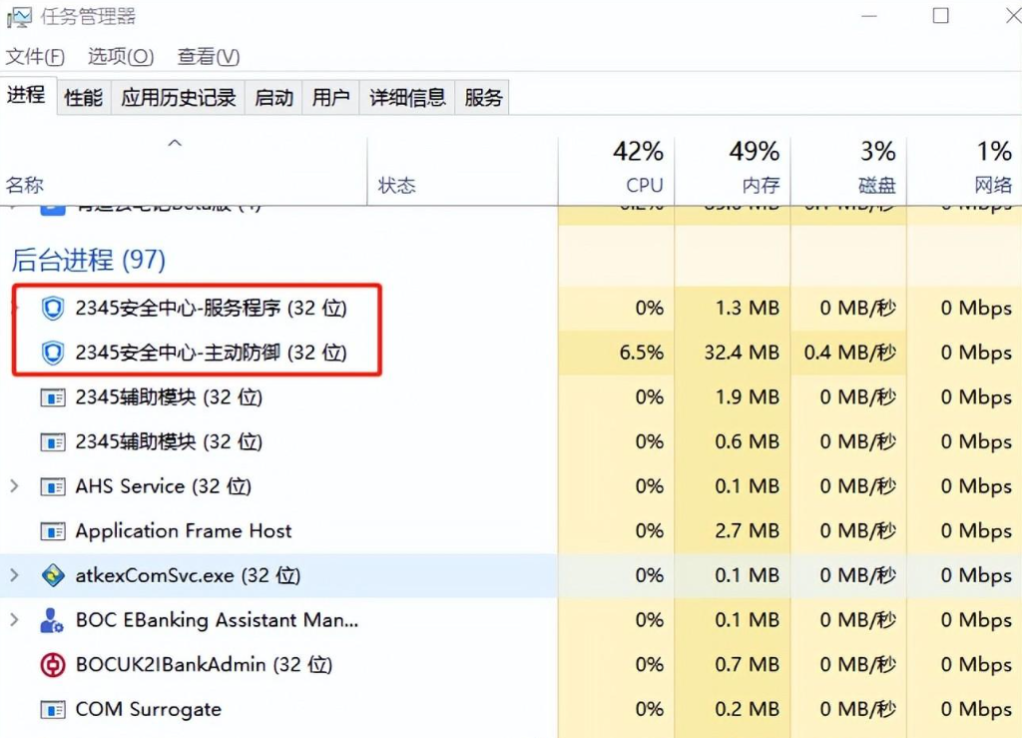The width and height of the screenshot is (1024, 738).
Task: Open the 文件(F) menu
Action: click(x=35, y=57)
